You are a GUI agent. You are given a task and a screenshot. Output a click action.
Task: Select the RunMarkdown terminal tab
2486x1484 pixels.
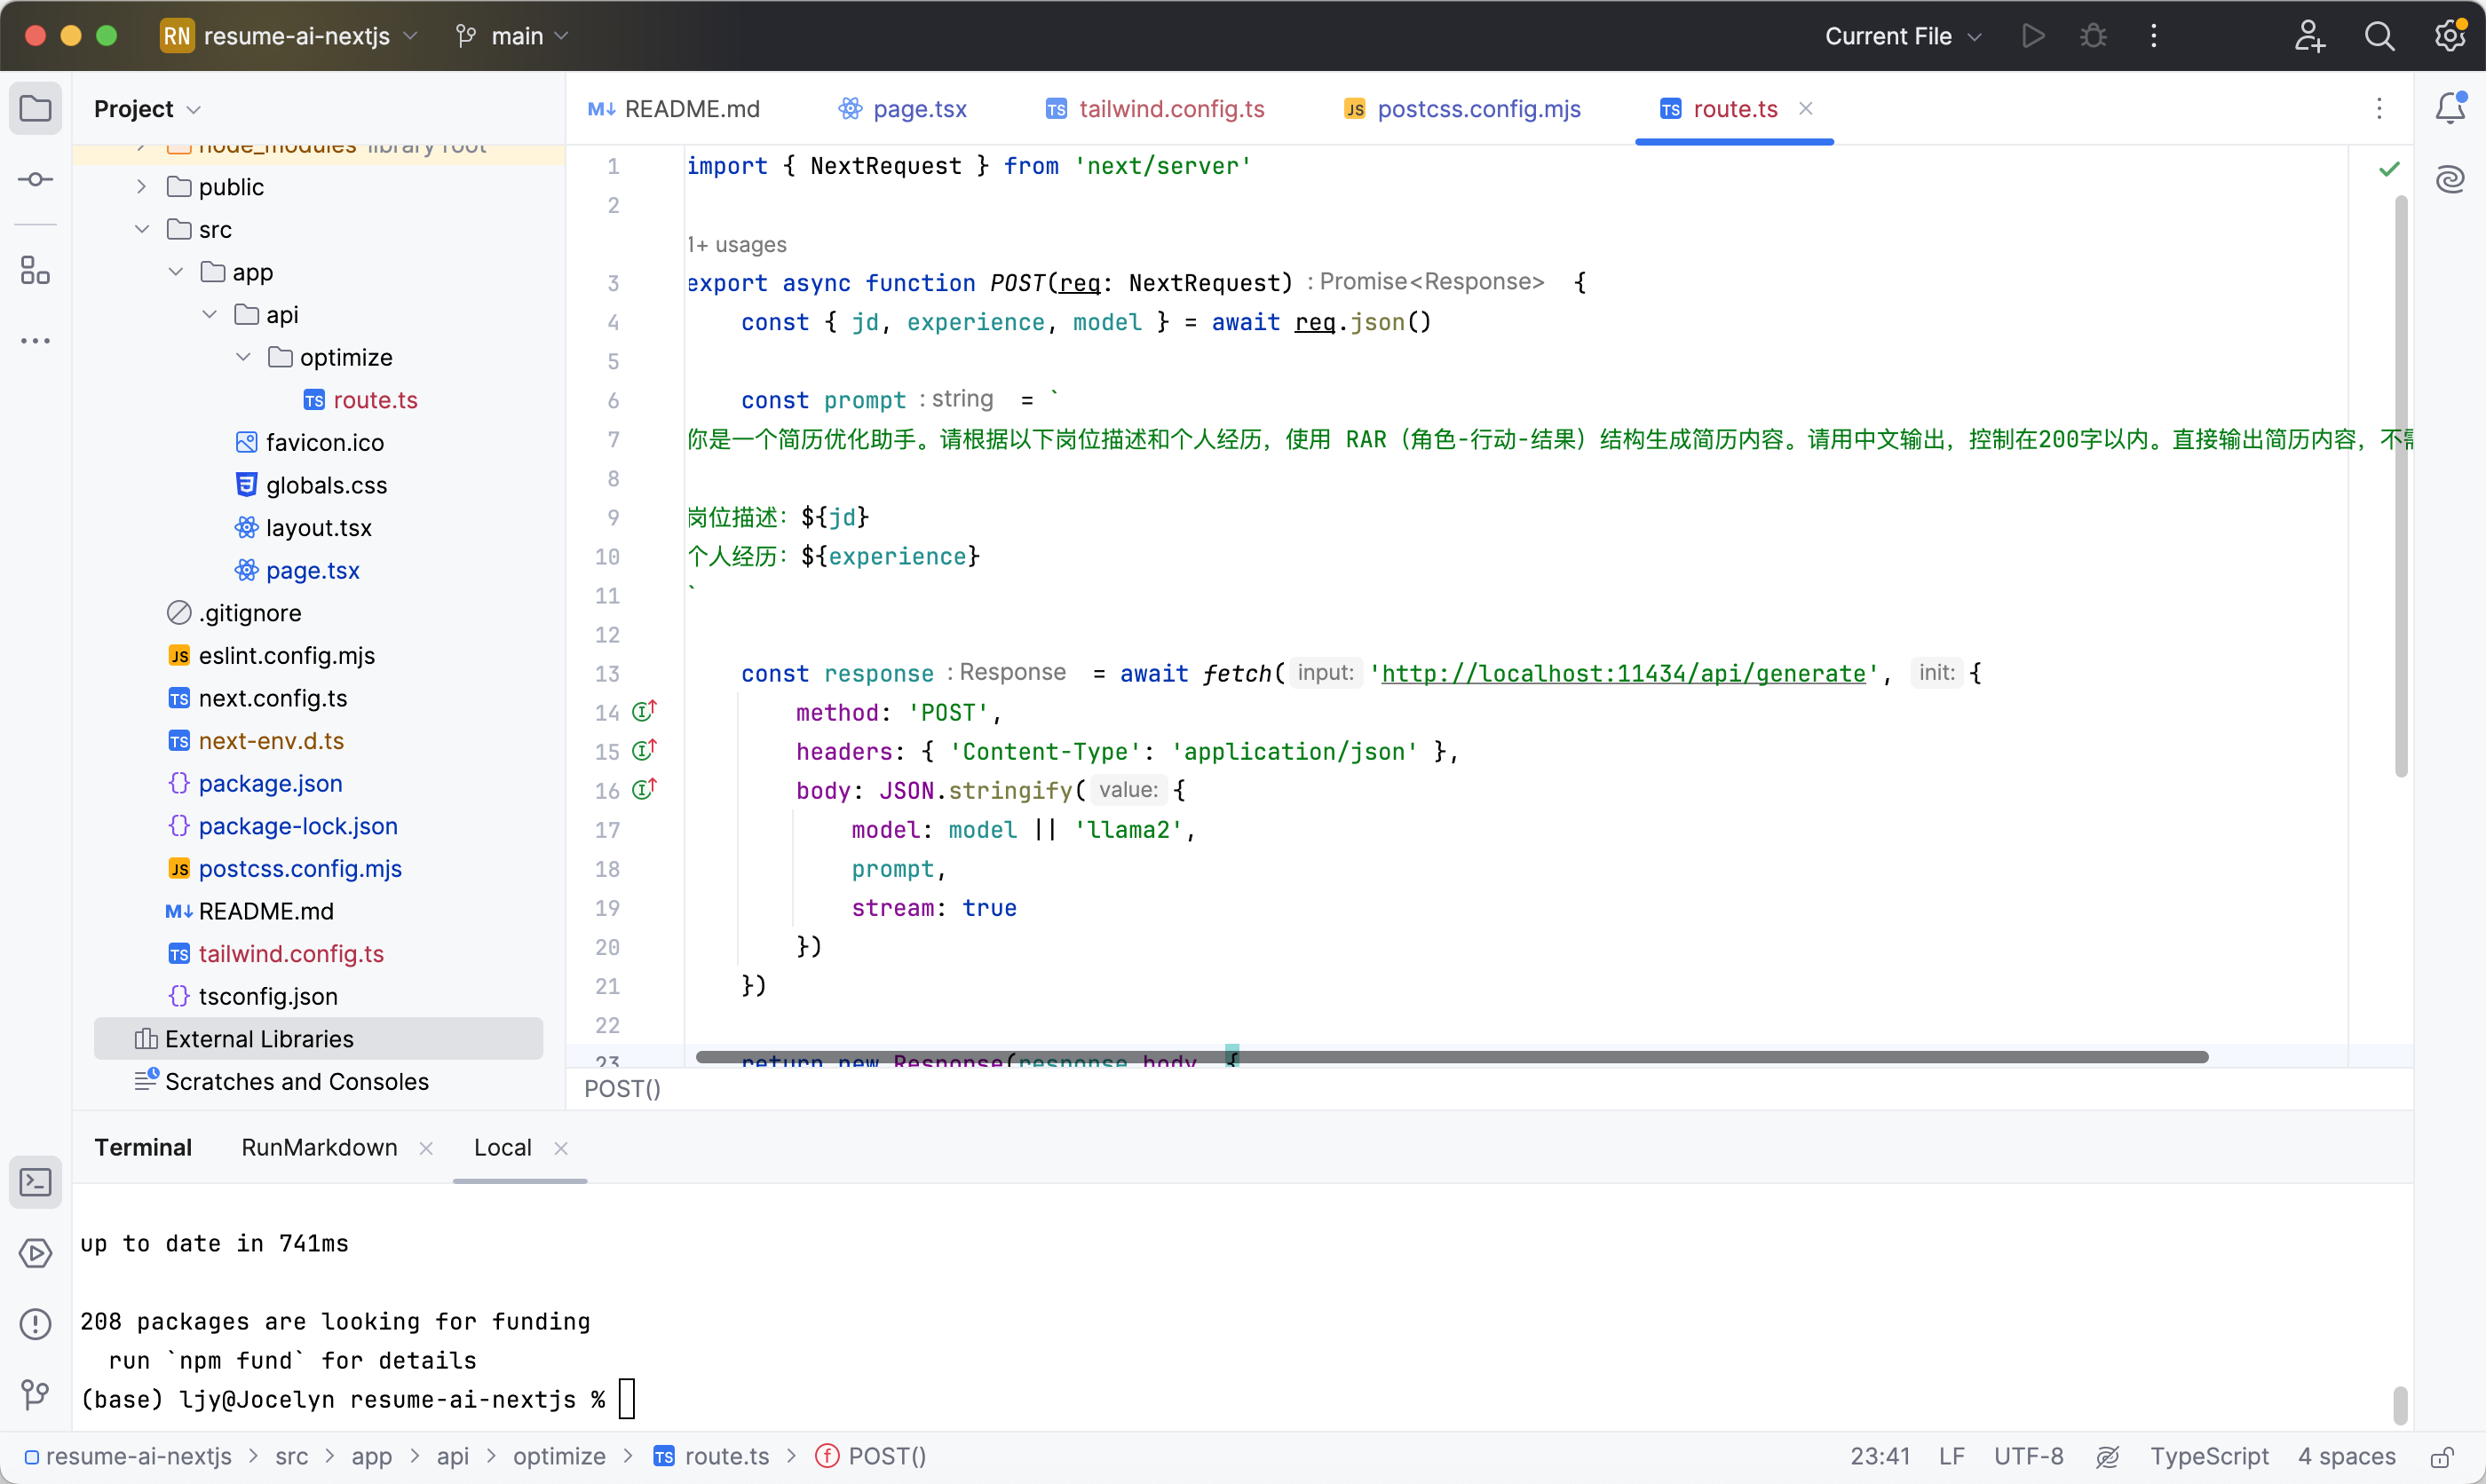point(319,1148)
